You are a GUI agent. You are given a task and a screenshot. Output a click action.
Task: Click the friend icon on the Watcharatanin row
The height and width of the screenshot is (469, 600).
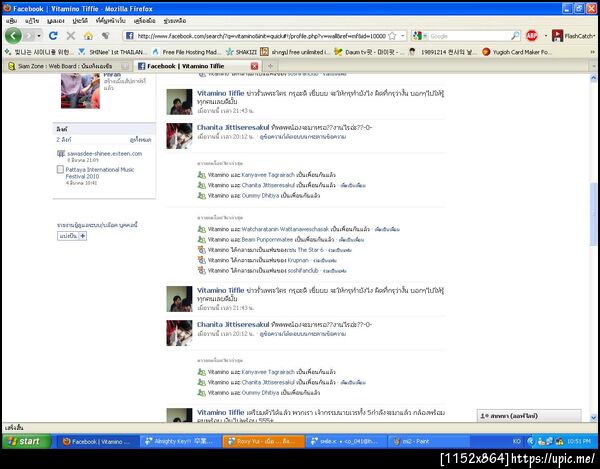pos(201,229)
